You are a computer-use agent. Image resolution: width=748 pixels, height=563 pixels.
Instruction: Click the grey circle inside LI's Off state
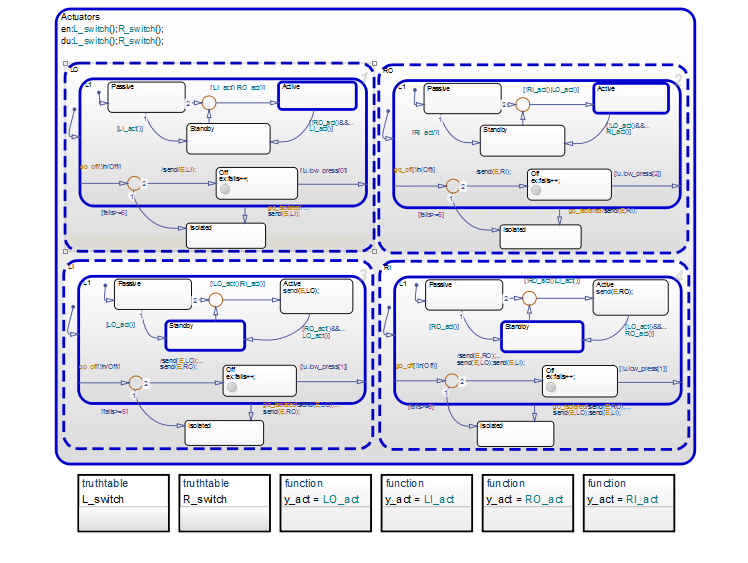pyautogui.click(x=232, y=387)
